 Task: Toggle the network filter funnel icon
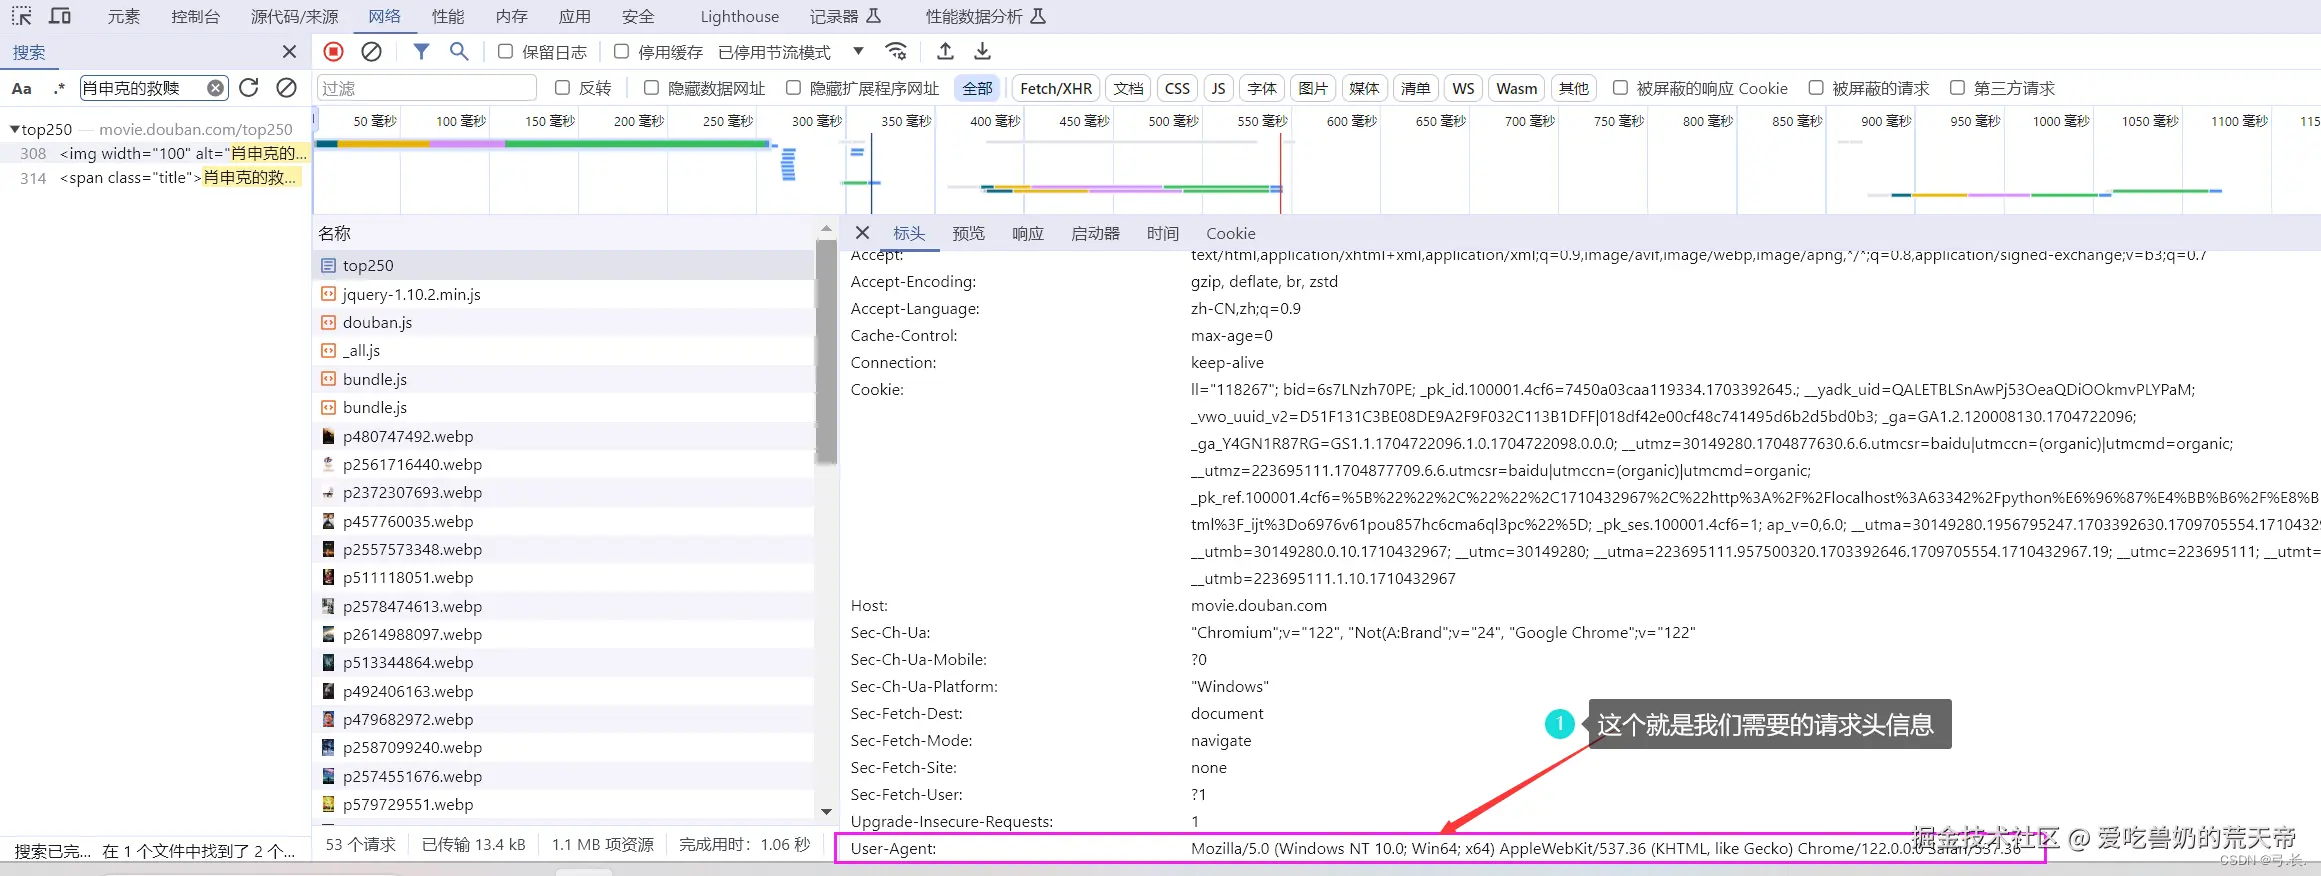[421, 51]
